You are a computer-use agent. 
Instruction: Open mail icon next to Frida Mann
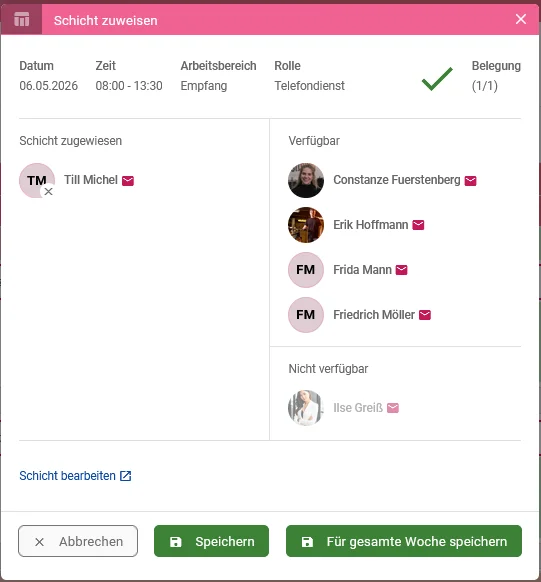pos(401,270)
